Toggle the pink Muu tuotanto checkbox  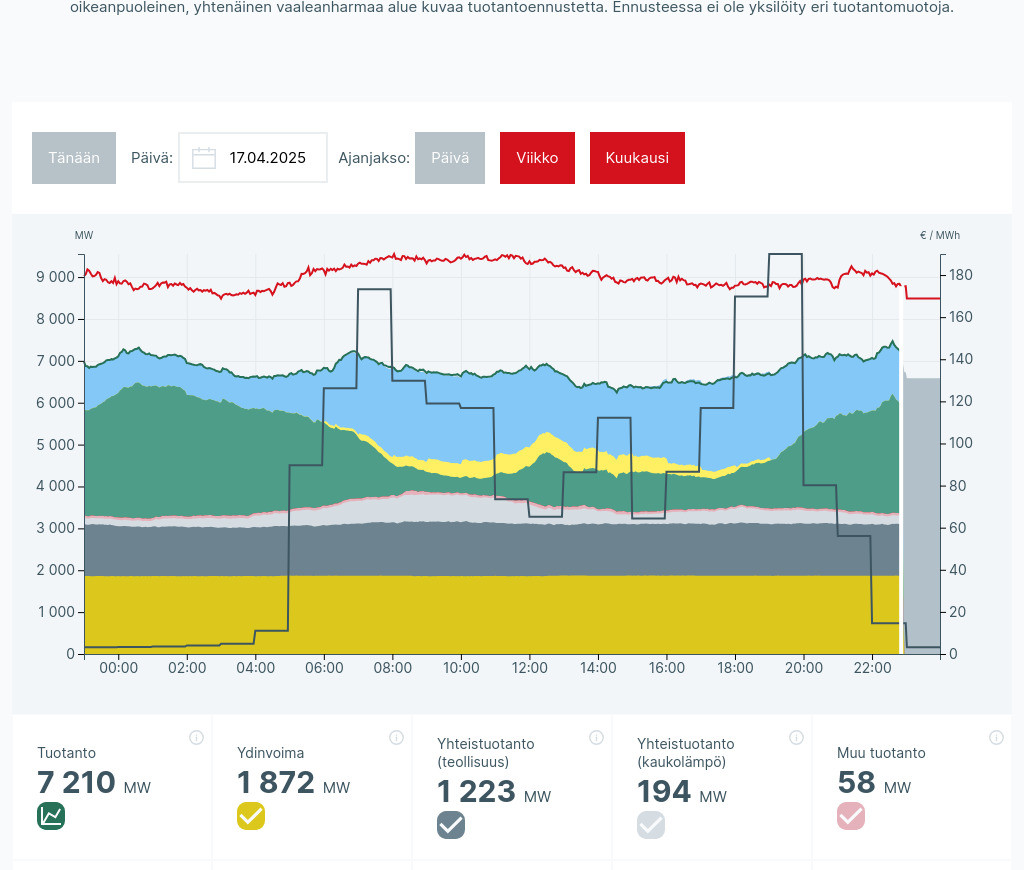[x=851, y=816]
